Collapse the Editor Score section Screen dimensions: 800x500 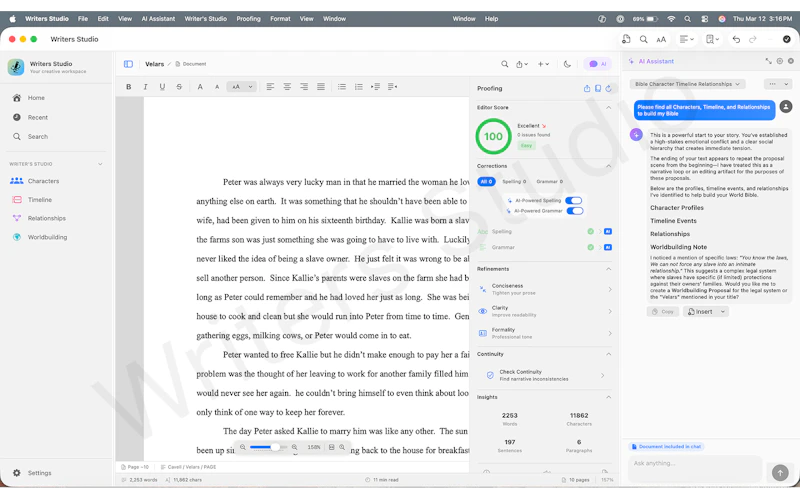pyautogui.click(x=608, y=108)
